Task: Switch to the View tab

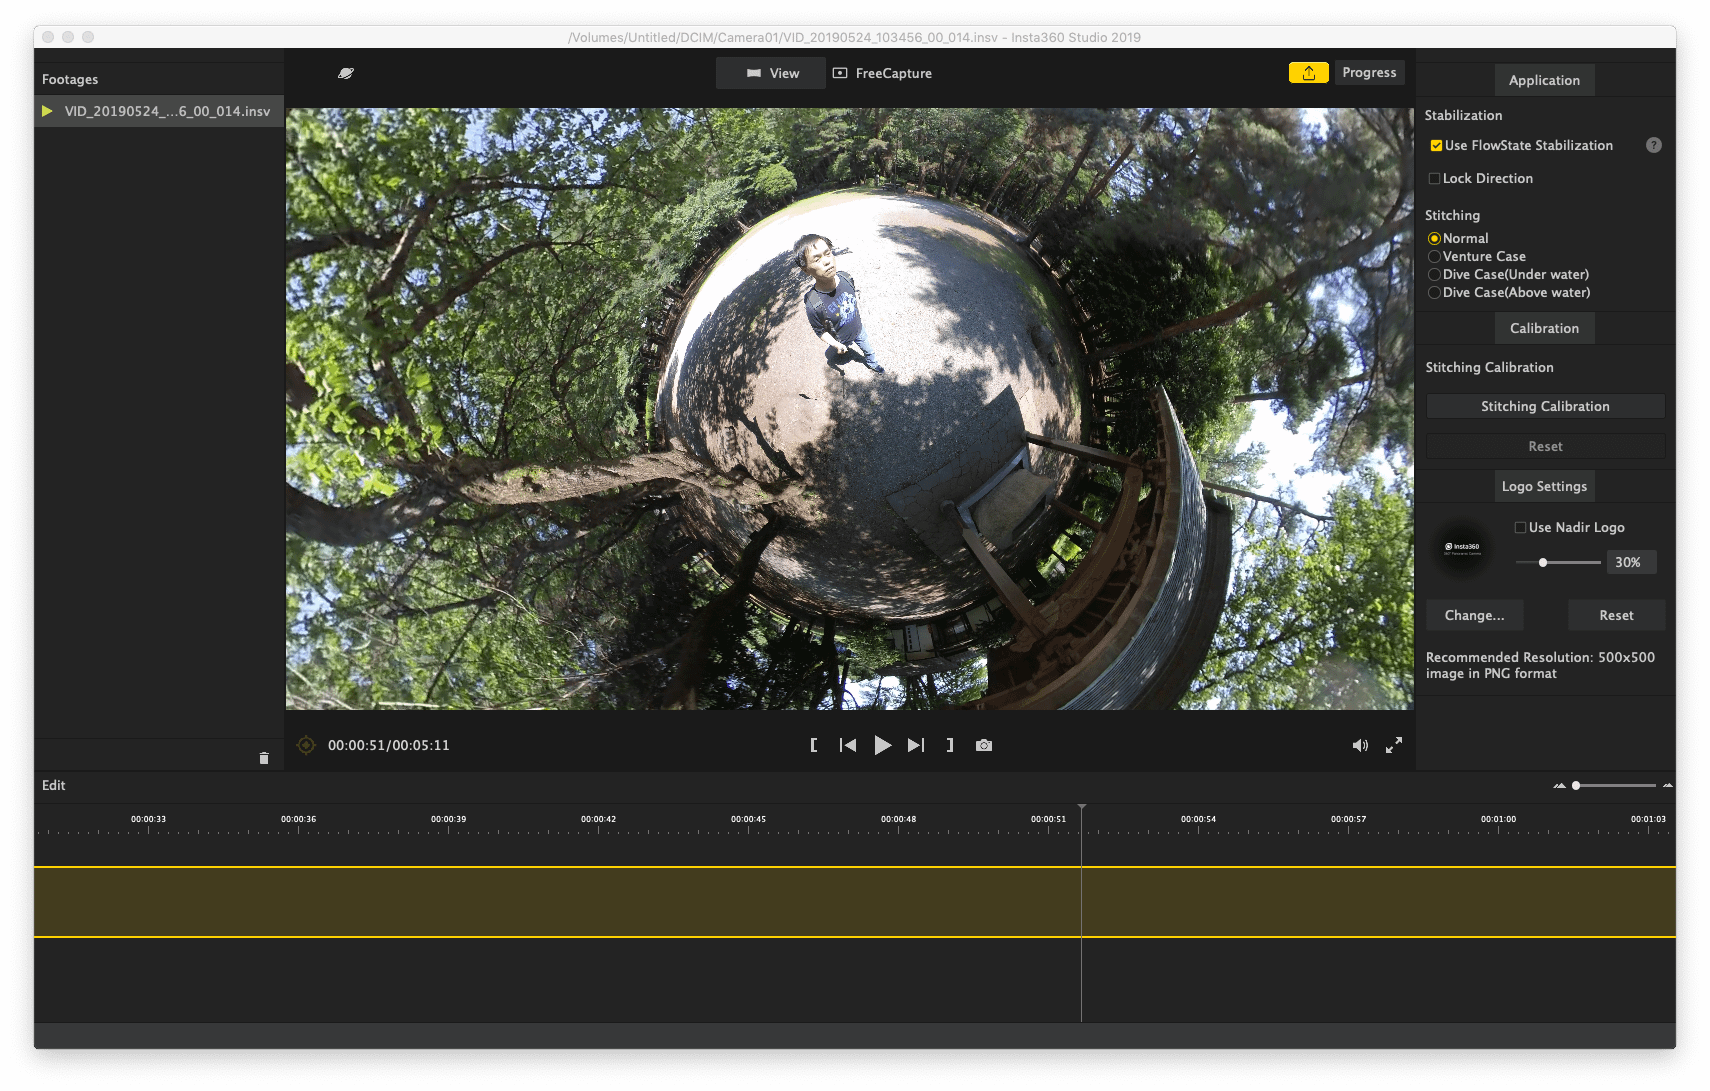Action: coord(772,73)
